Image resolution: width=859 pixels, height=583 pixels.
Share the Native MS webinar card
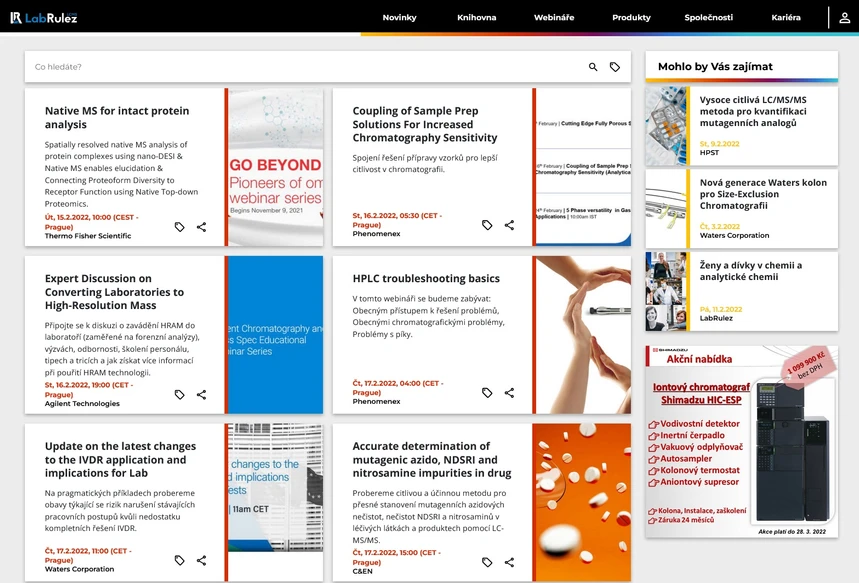click(x=202, y=227)
